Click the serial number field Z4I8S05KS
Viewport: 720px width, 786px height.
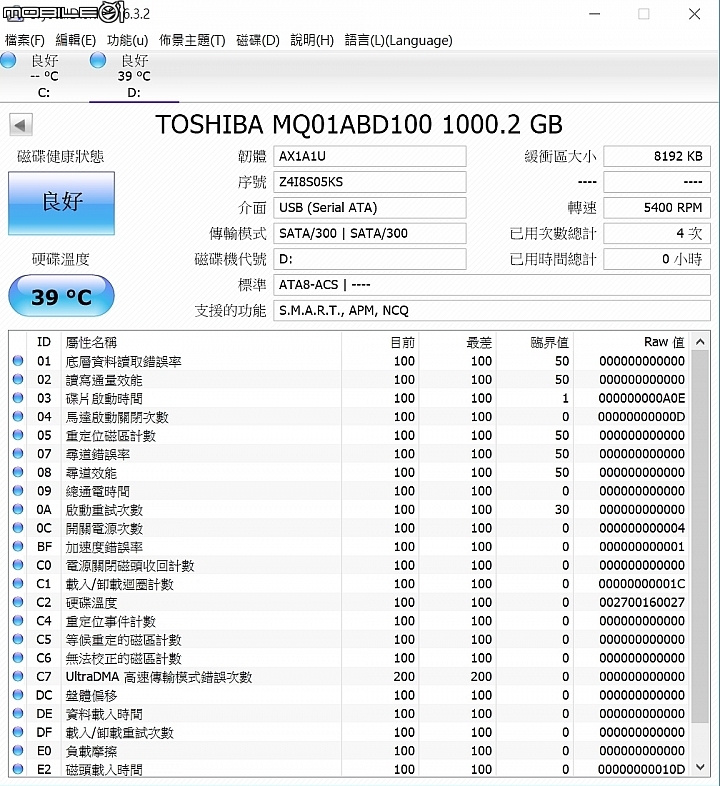click(370, 182)
